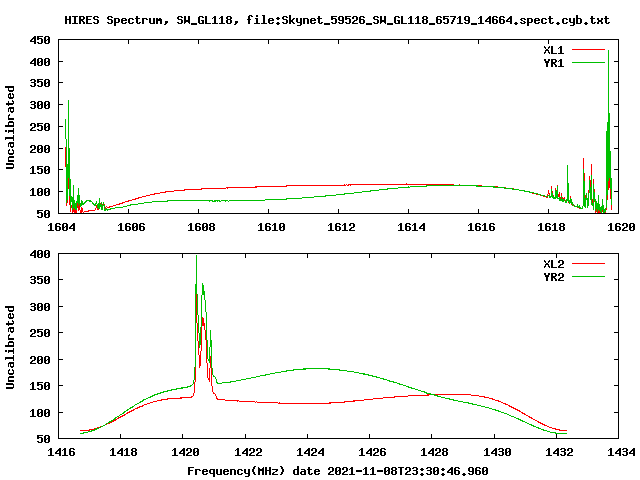Screen dimensions: 640x480
Task: Click the 1434 x-axis tick label
Action: click(621, 452)
